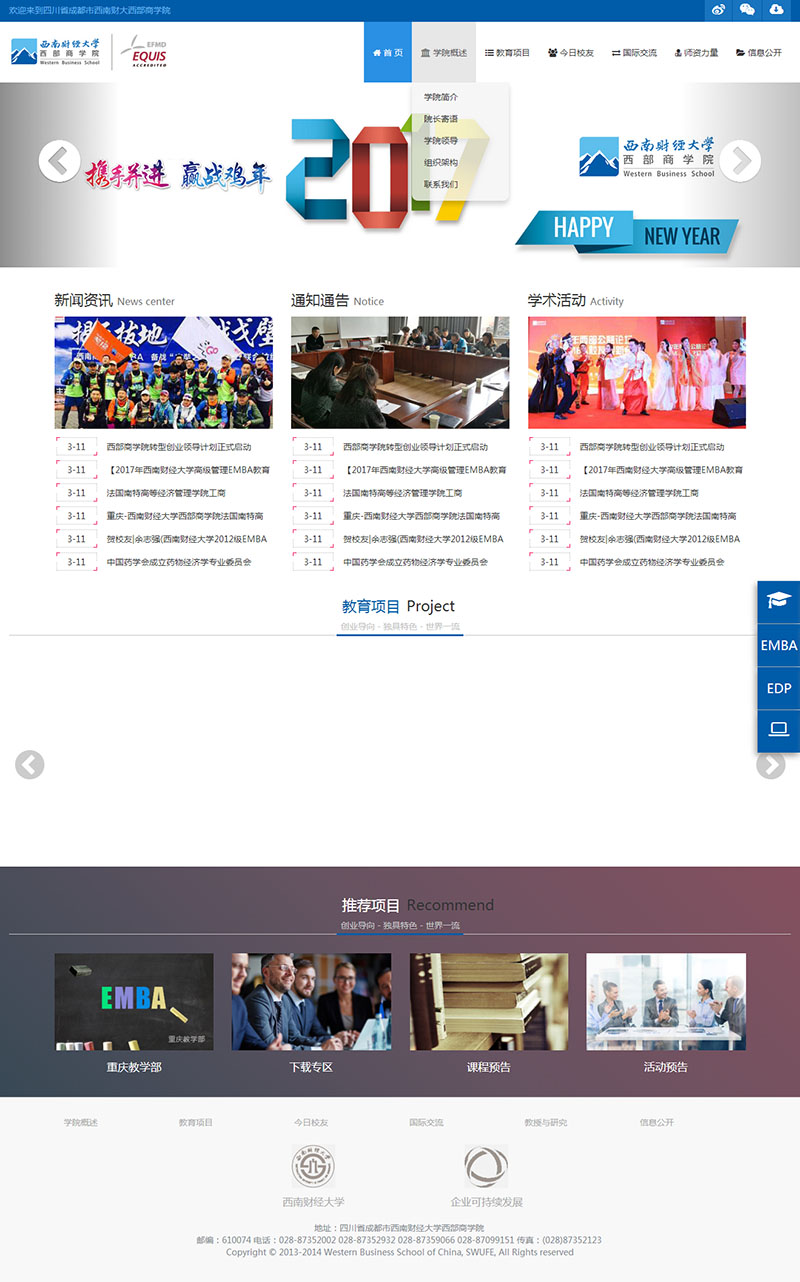Open the Weibo icon in top bar
Image resolution: width=800 pixels, height=1282 pixels.
[718, 10]
